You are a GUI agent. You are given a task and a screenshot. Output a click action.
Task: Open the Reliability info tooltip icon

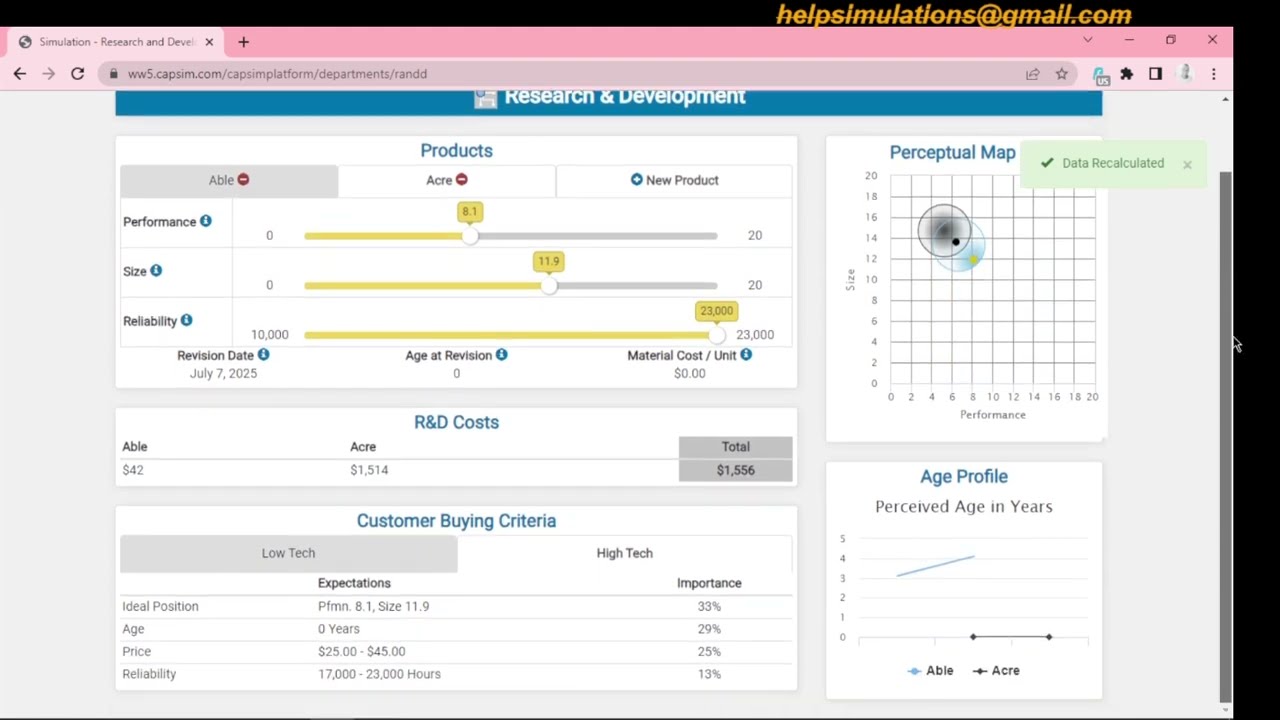[186, 321]
